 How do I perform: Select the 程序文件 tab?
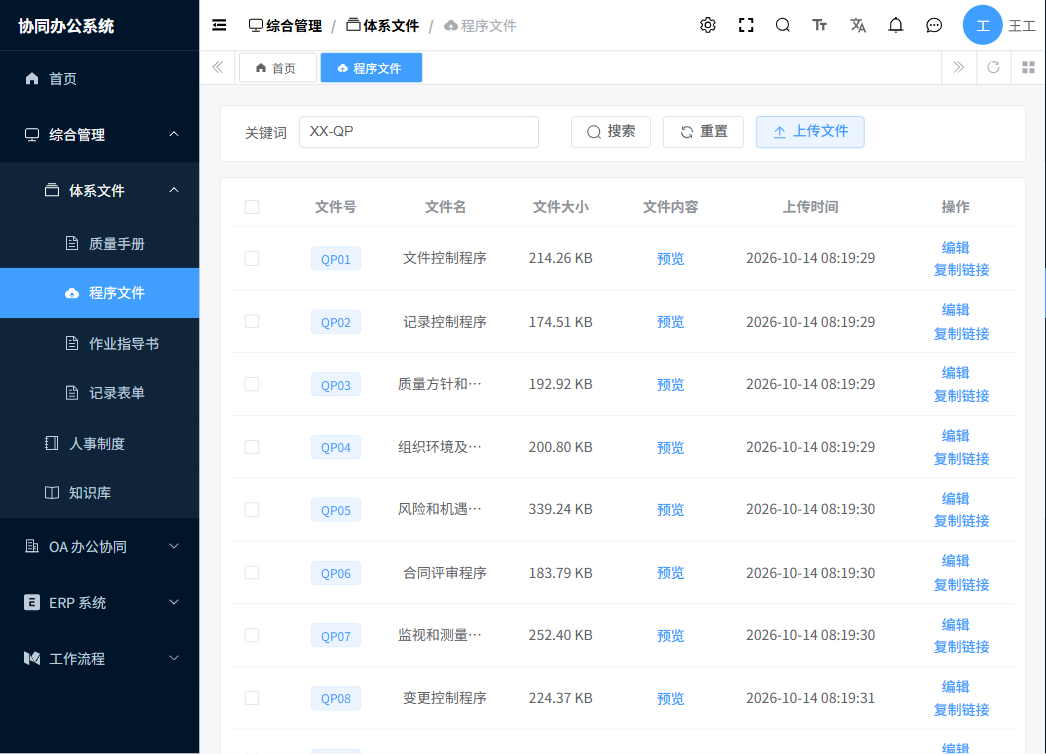(x=371, y=68)
